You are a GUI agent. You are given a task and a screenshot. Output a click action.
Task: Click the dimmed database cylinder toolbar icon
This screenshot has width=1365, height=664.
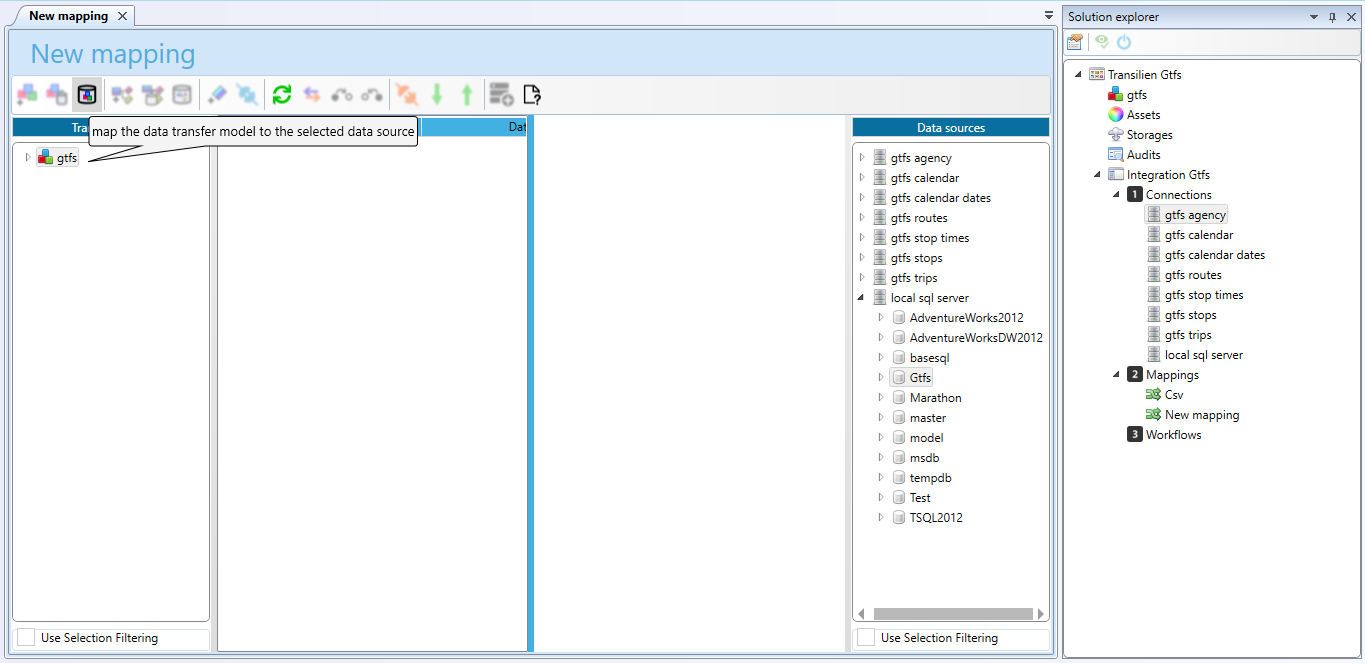coord(181,94)
